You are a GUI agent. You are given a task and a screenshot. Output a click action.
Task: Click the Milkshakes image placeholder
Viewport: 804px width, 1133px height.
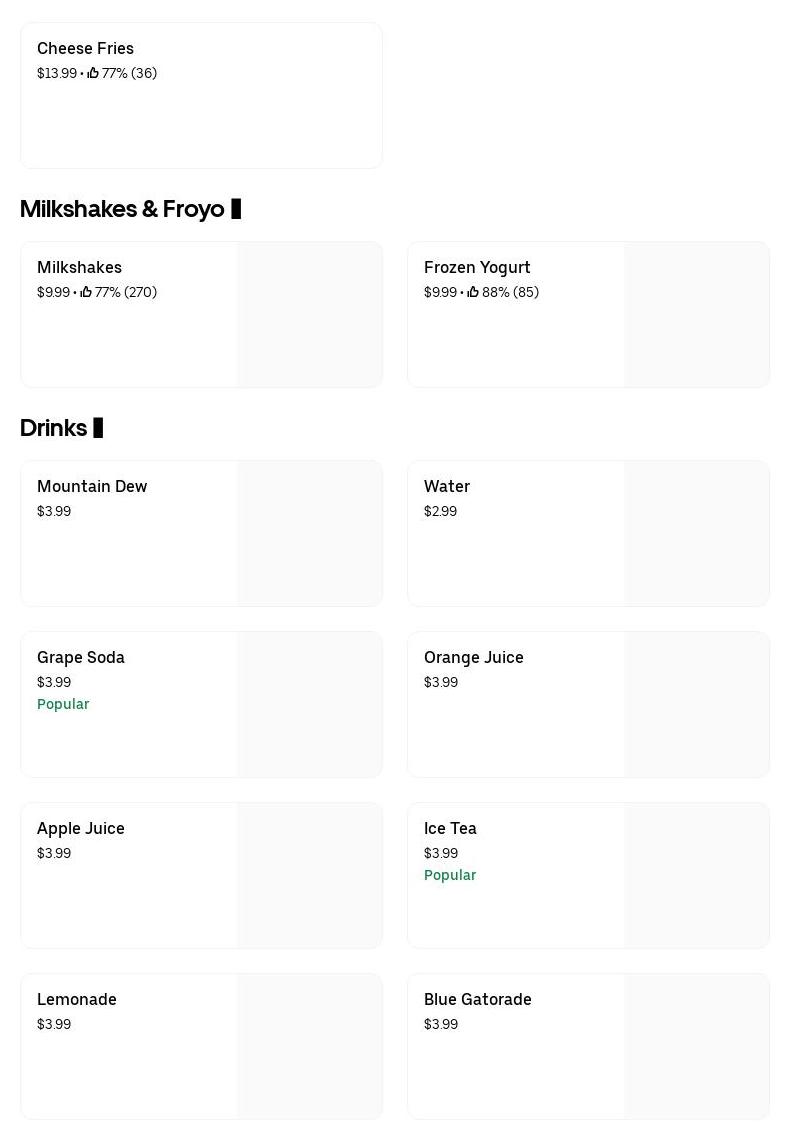click(x=309, y=314)
